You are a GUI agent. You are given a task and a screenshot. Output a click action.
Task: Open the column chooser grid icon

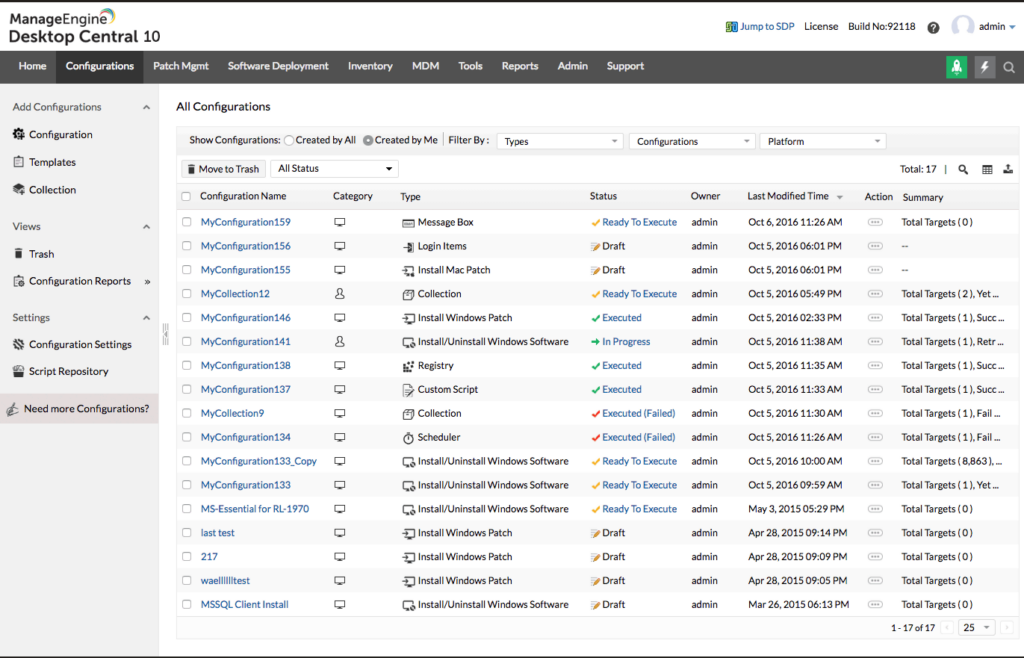(986, 171)
